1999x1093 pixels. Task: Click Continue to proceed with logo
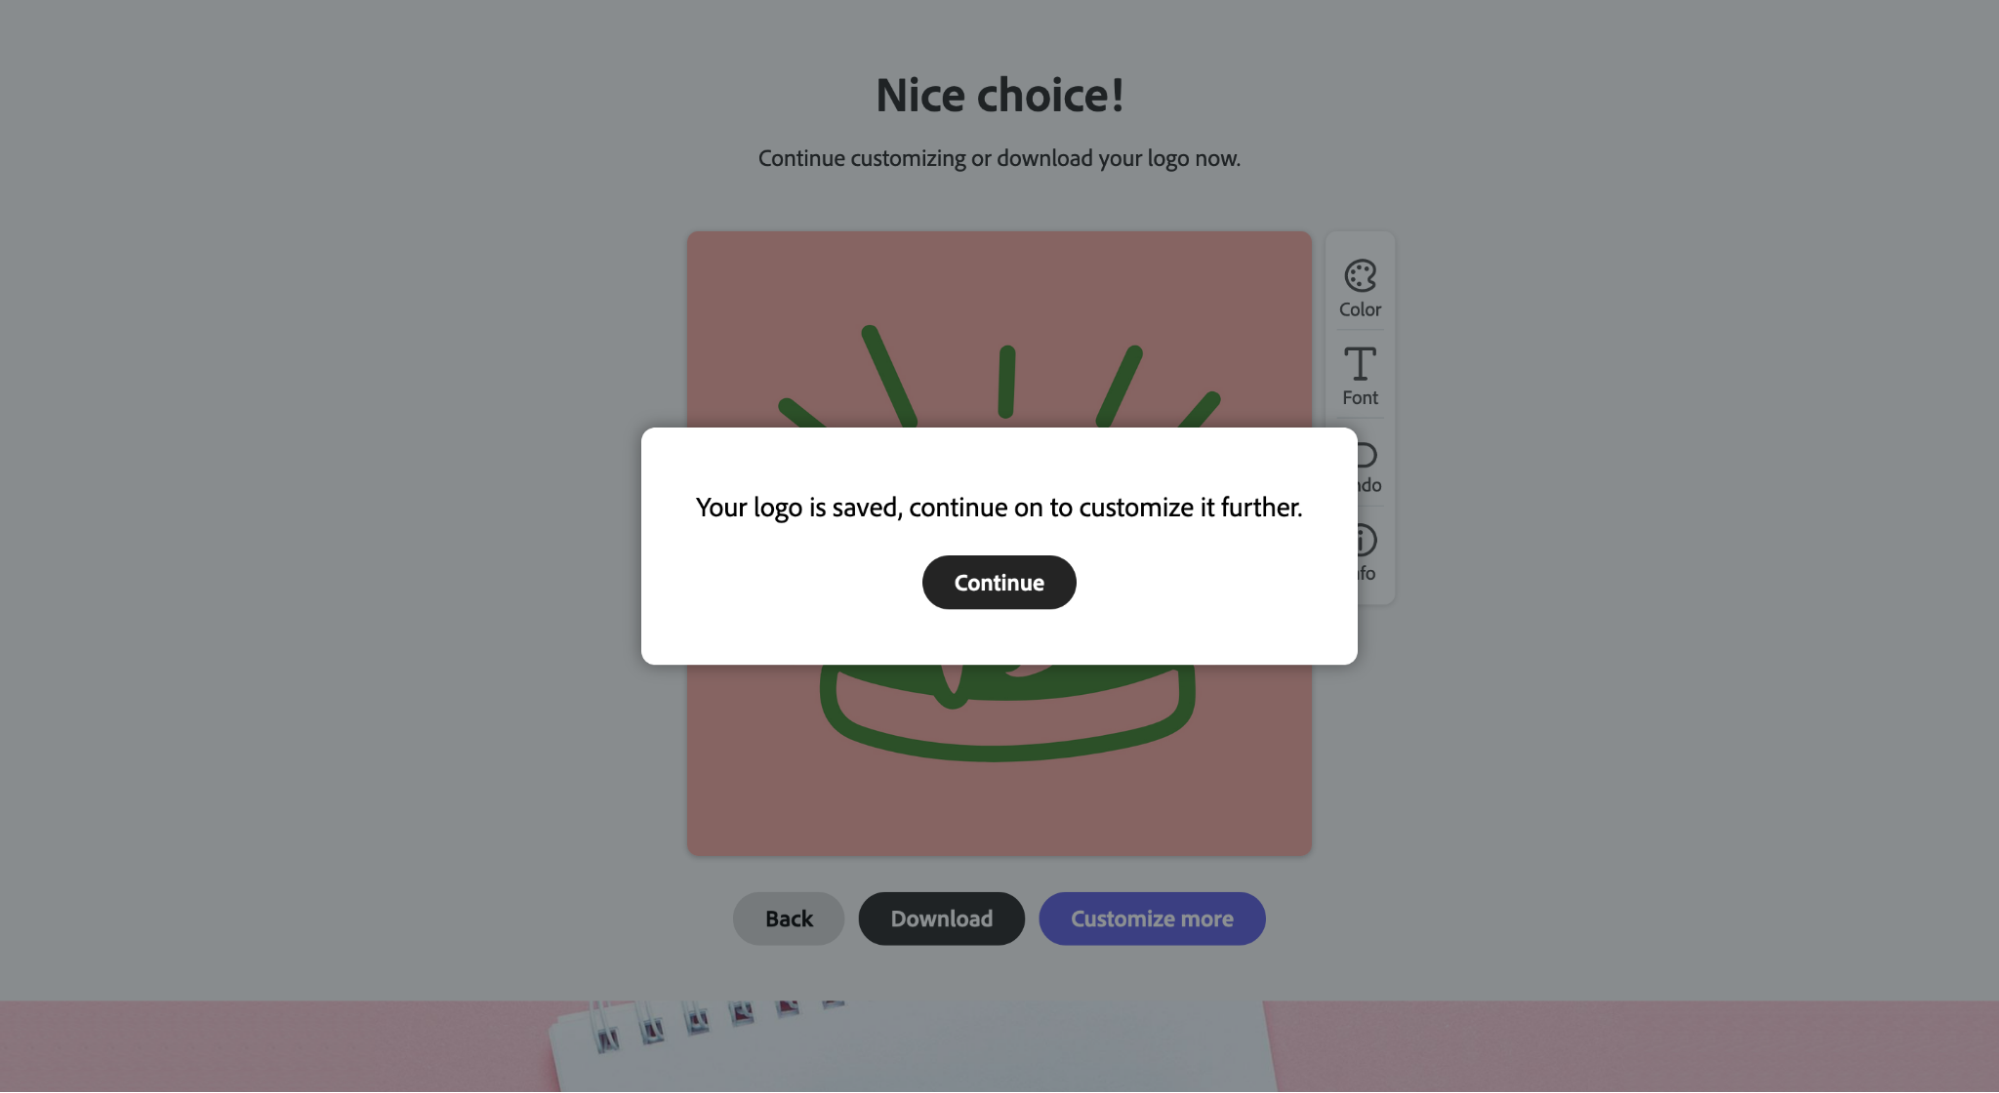tap(999, 581)
